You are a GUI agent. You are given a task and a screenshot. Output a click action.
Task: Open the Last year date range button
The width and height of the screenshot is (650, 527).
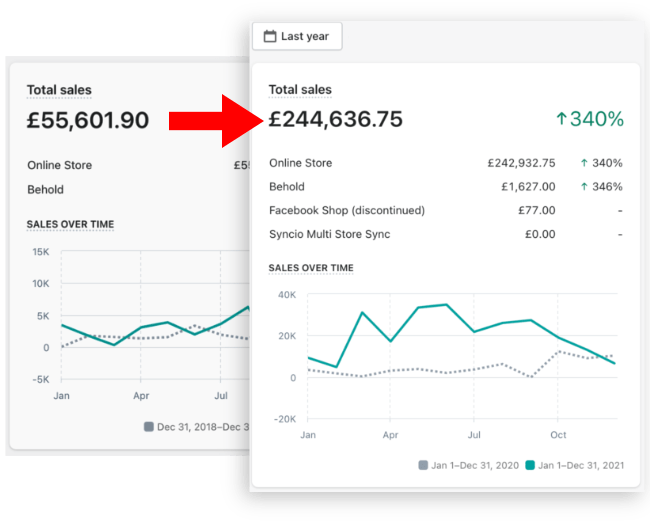click(297, 36)
